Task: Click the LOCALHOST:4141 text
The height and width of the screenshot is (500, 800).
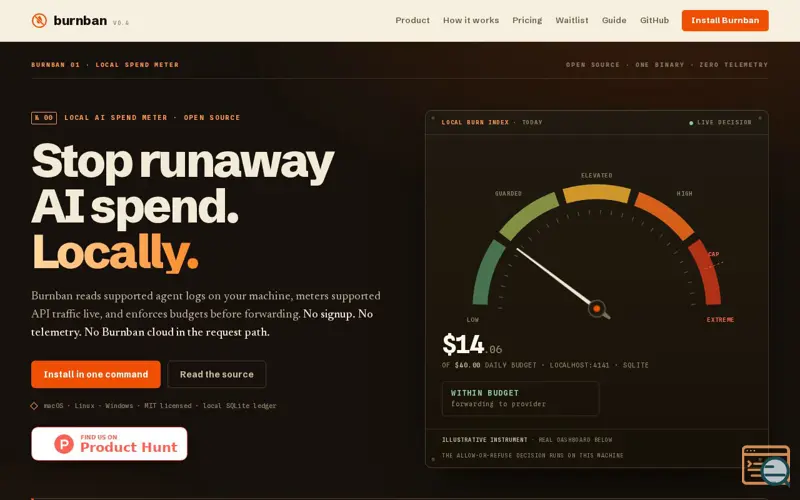Action: coord(579,365)
